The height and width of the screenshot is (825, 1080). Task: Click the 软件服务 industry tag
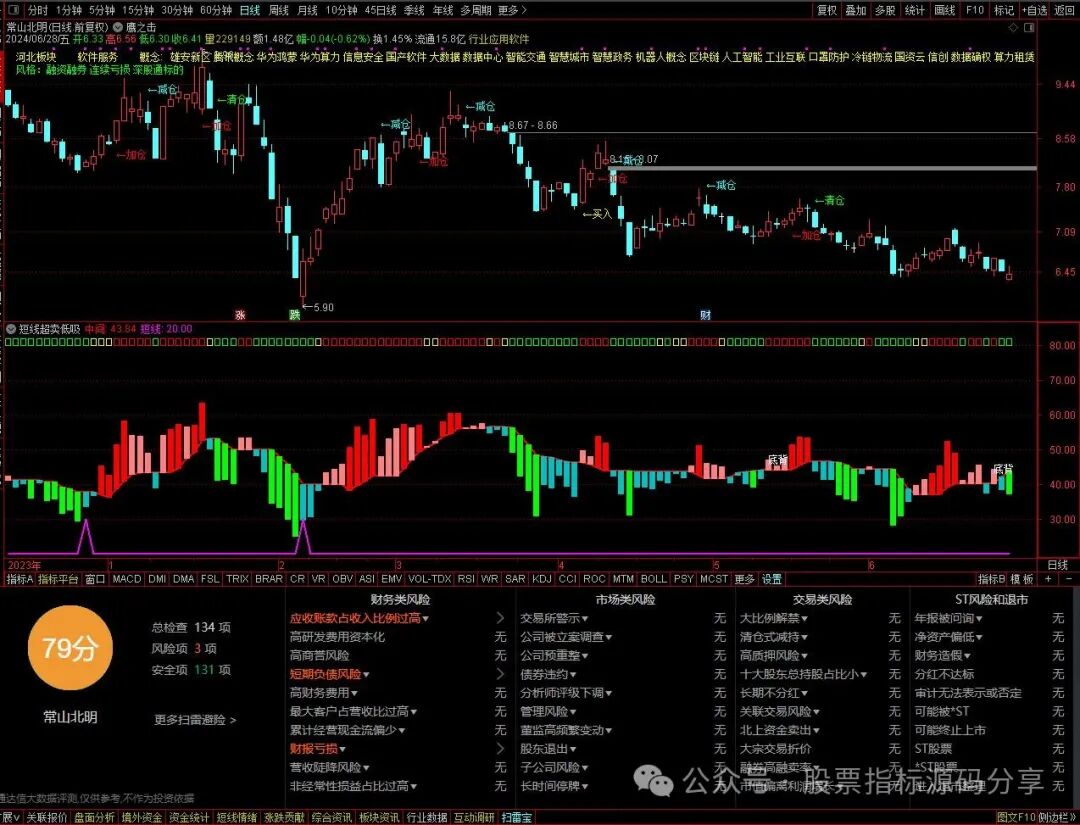[98, 57]
